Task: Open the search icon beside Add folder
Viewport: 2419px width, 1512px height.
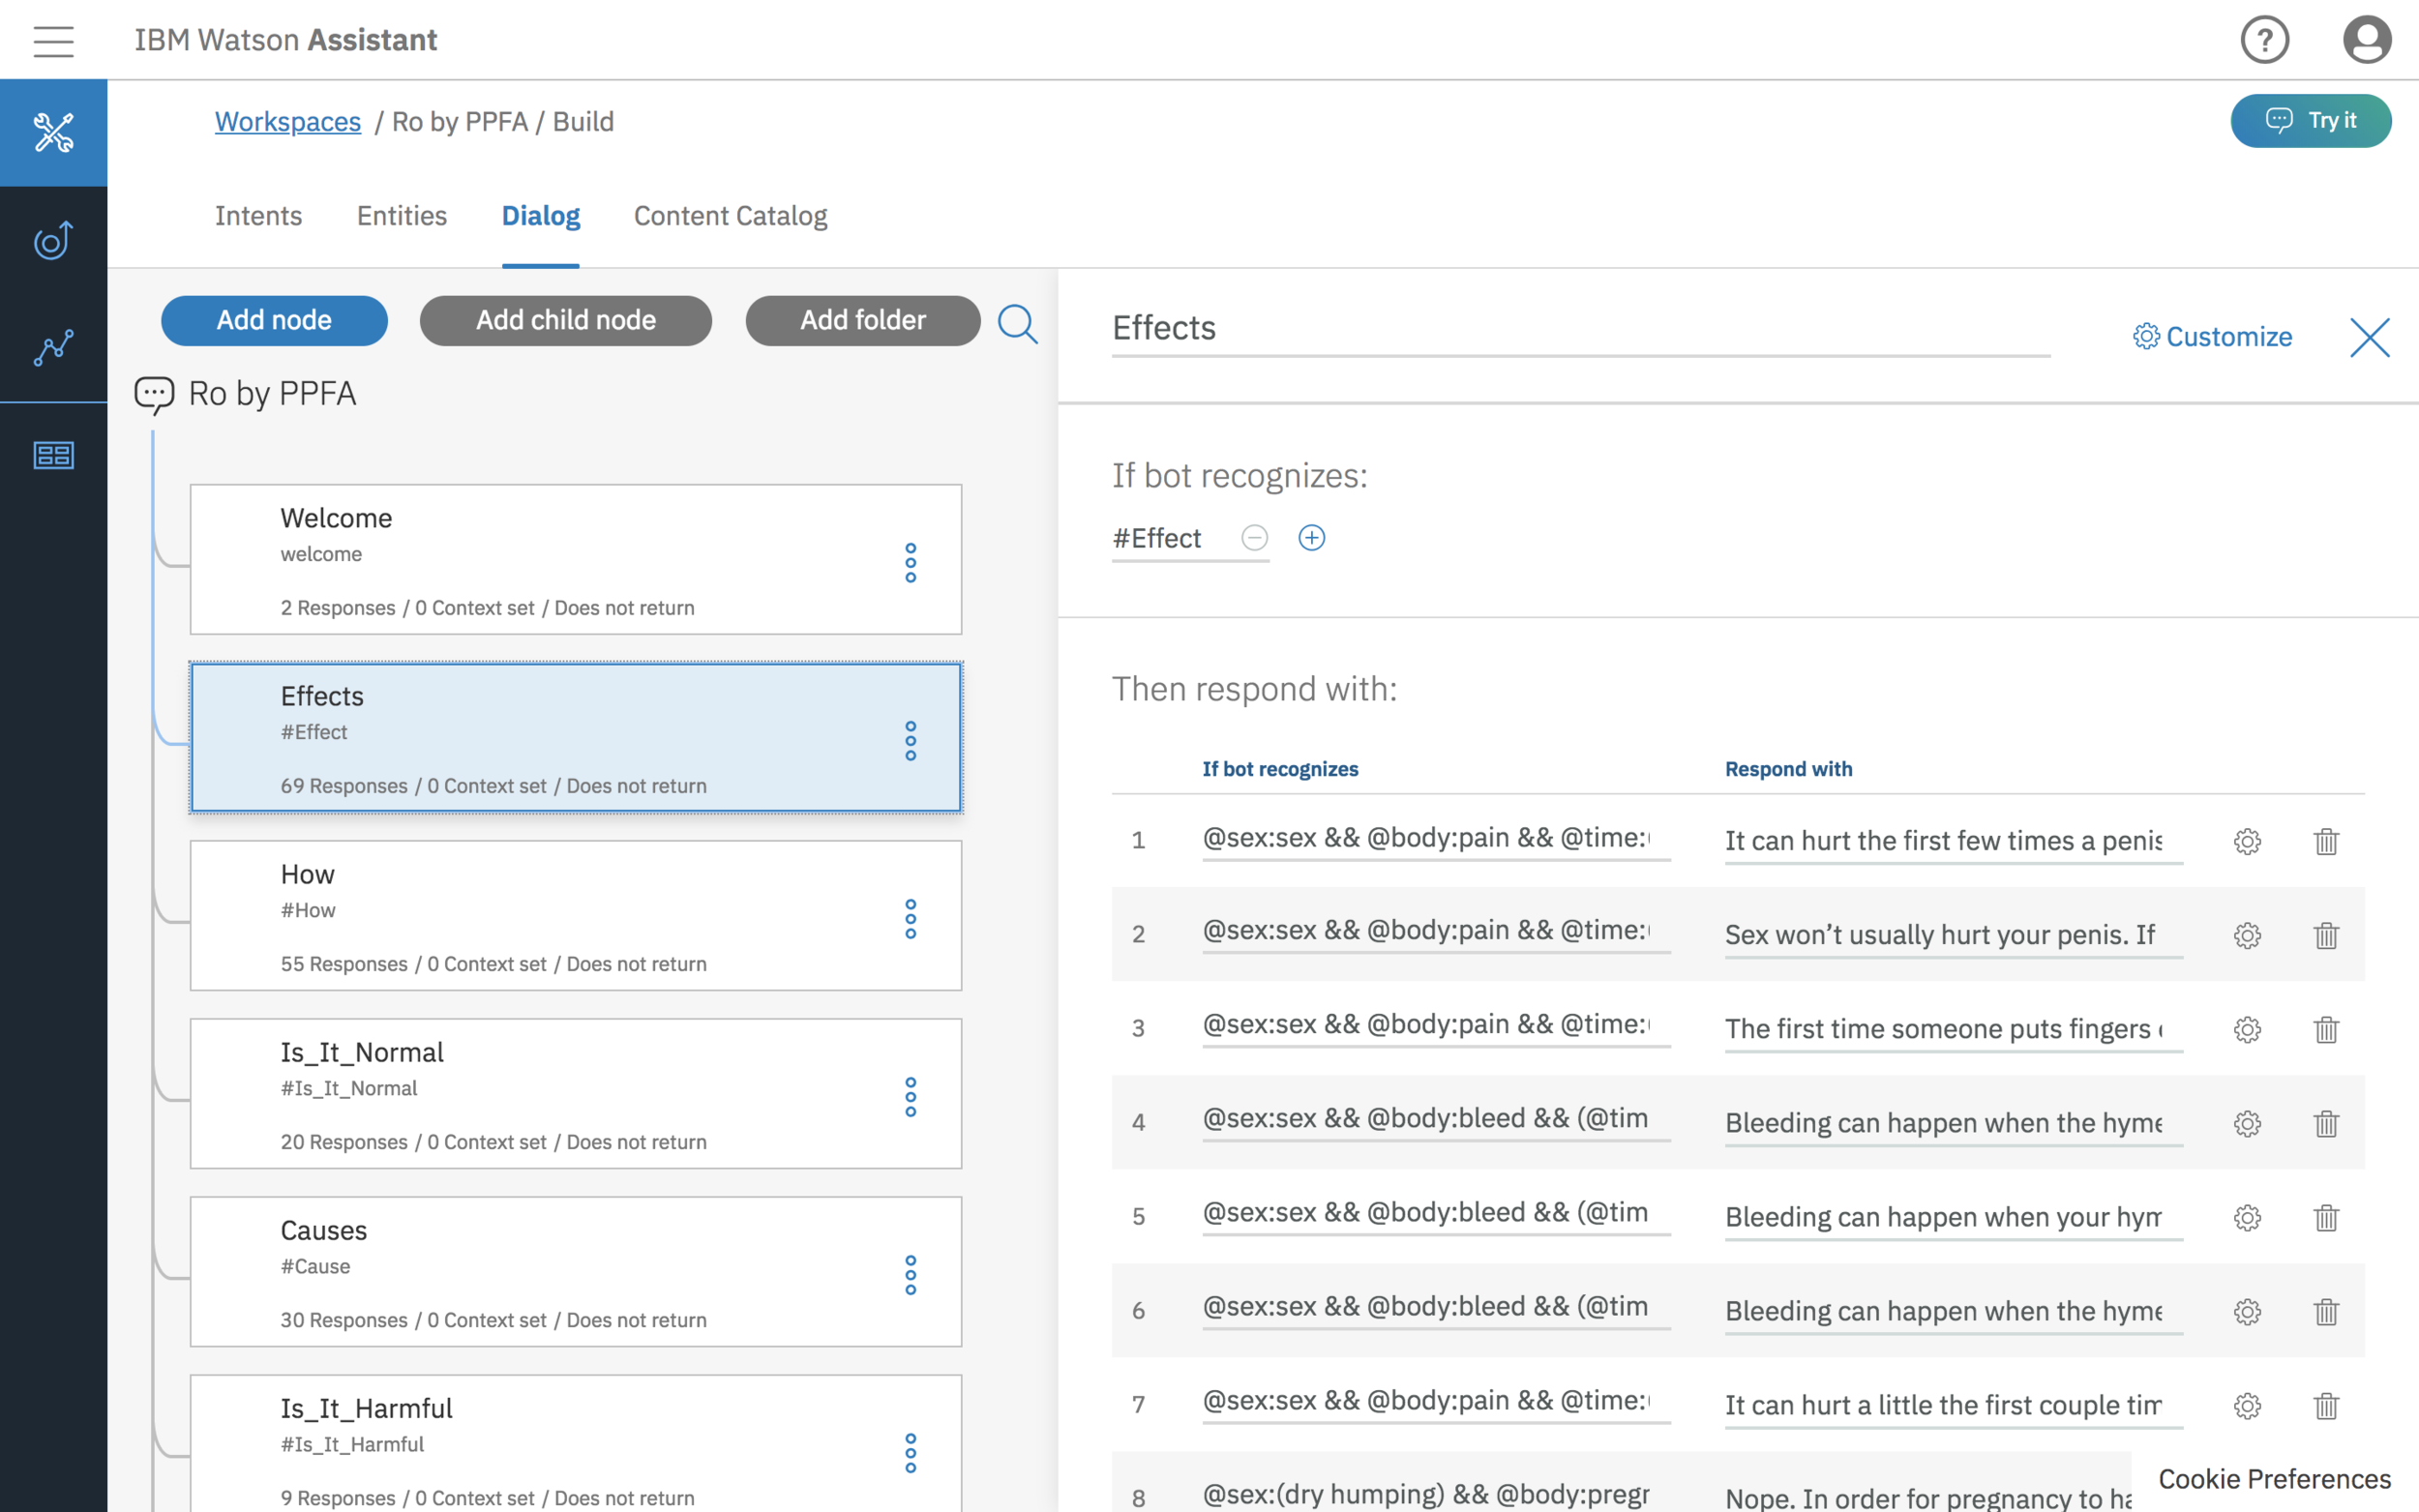Action: (x=1017, y=323)
